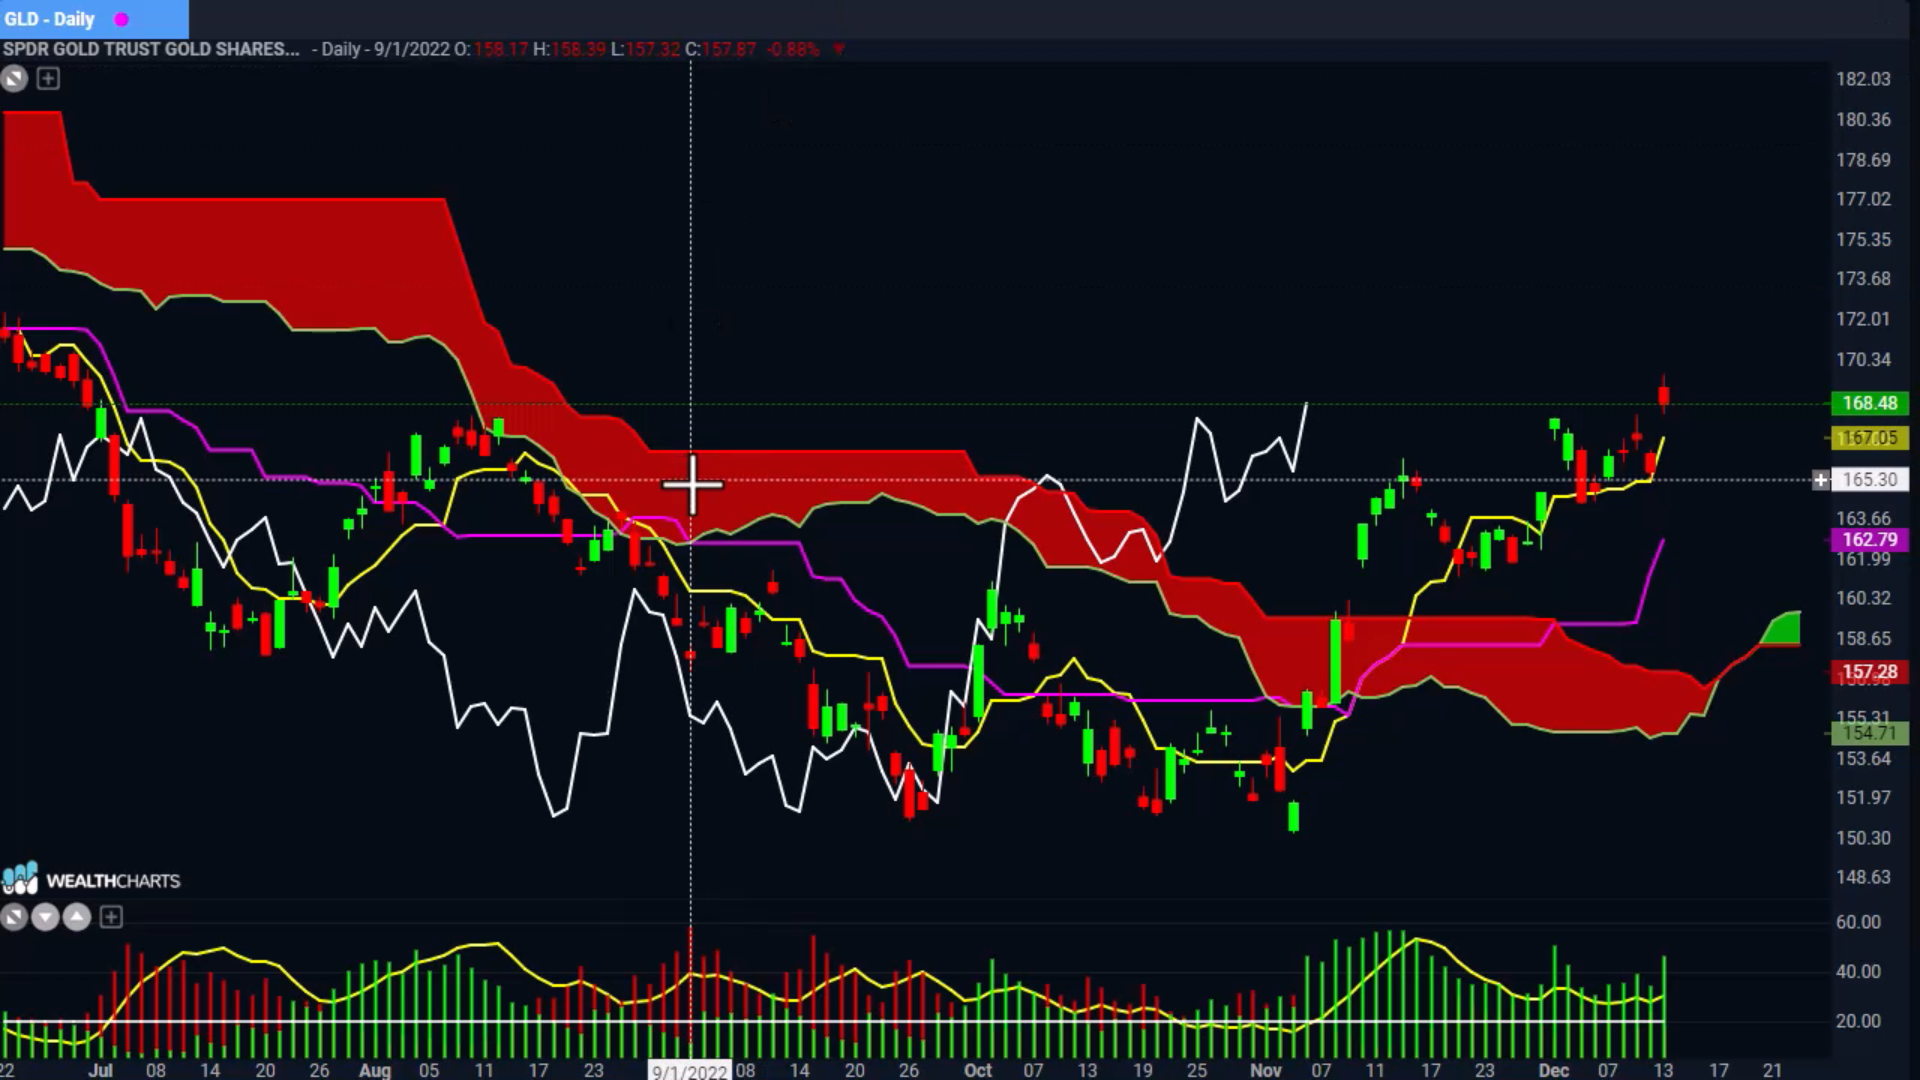1920x1080 pixels.
Task: Click the magenta 162.79 axis label
Action: (1869, 540)
